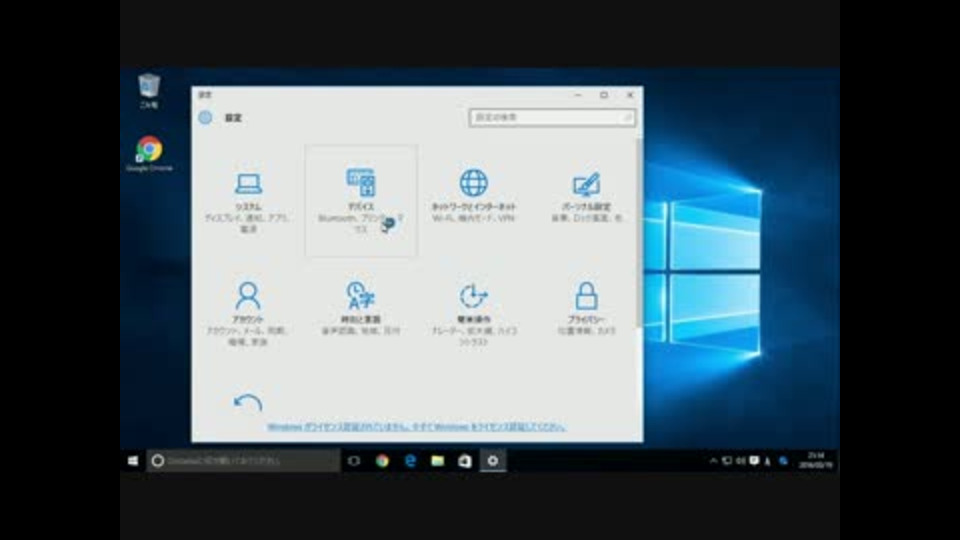Launch Microsoft Edge from the taskbar
The width and height of the screenshot is (960, 540).
[410, 460]
